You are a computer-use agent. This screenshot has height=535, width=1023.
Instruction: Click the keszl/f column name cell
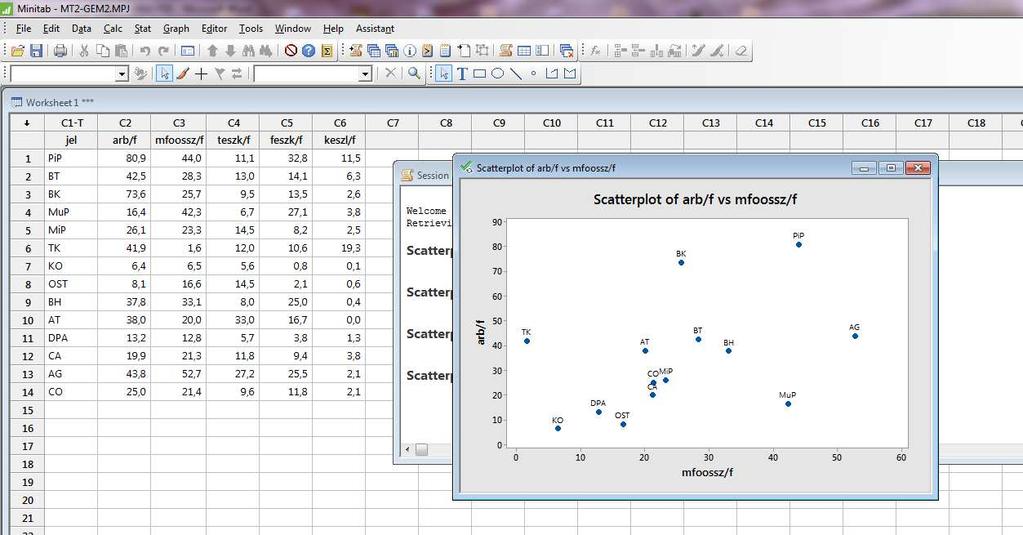point(339,140)
